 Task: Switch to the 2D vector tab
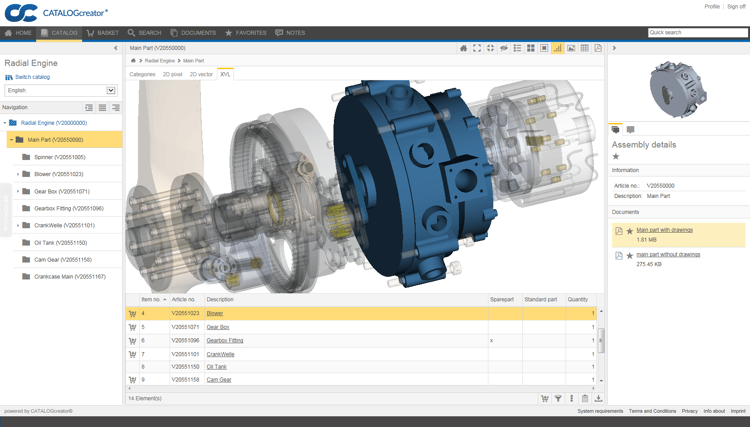pyautogui.click(x=201, y=74)
